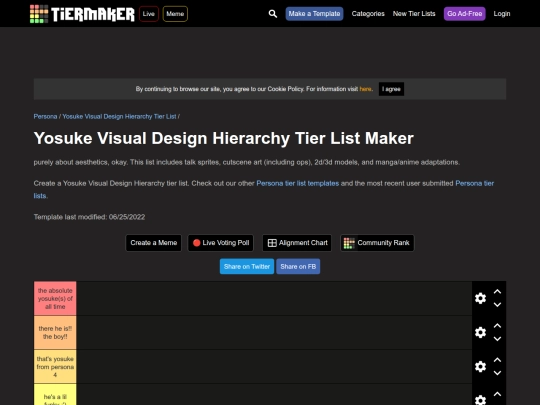
Task: Click the orange "there he is!! the boy!!" label
Action: 55,332
